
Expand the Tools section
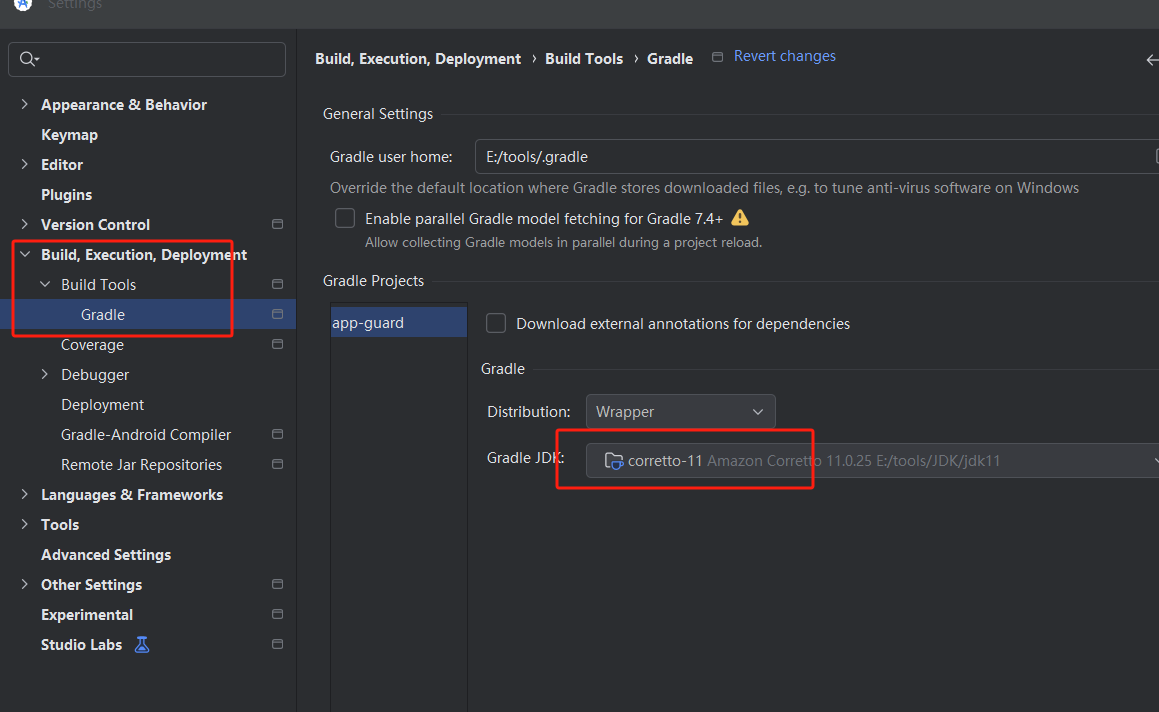click(x=24, y=524)
